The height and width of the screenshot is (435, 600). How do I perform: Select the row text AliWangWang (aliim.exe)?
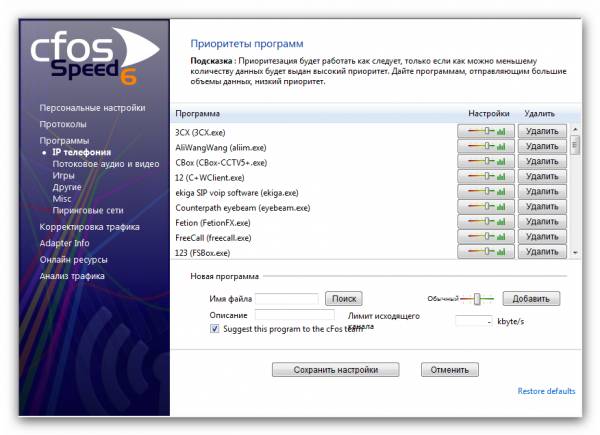[x=221, y=147]
